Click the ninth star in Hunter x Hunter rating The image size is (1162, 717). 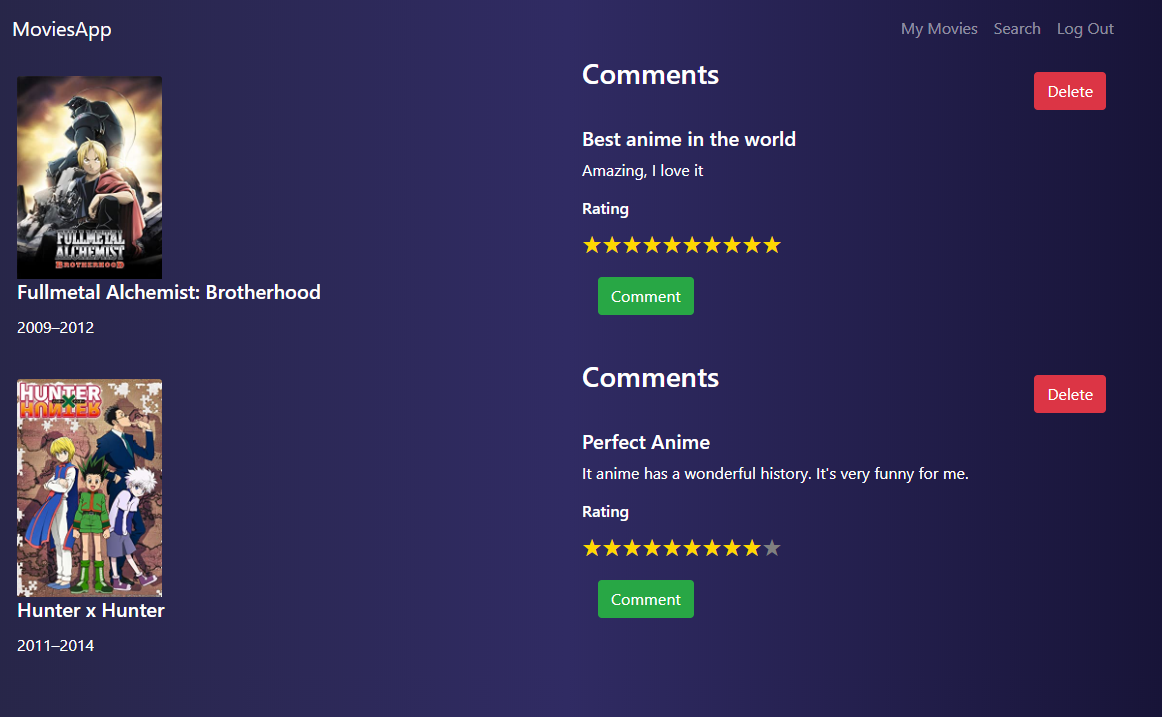click(751, 548)
